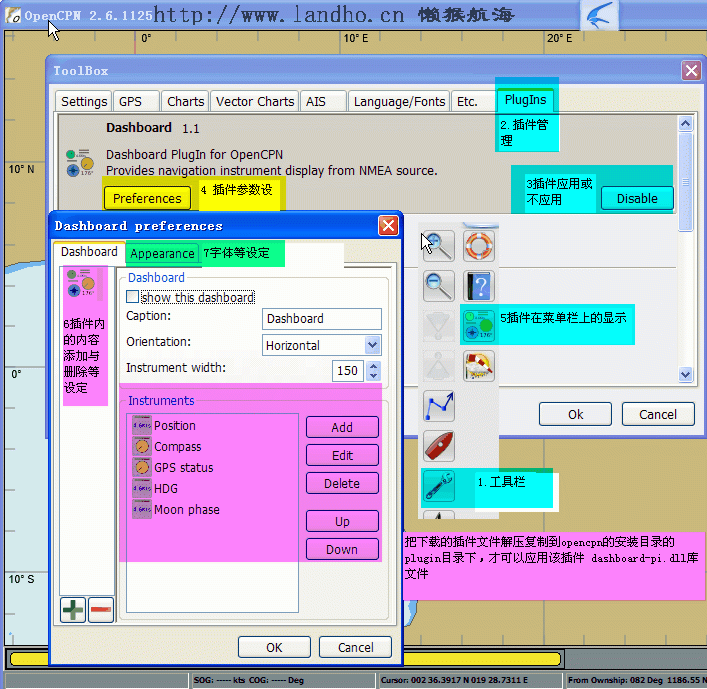Image resolution: width=707 pixels, height=689 pixels.
Task: Increase Instrument width with up arrow
Action: (x=373, y=366)
